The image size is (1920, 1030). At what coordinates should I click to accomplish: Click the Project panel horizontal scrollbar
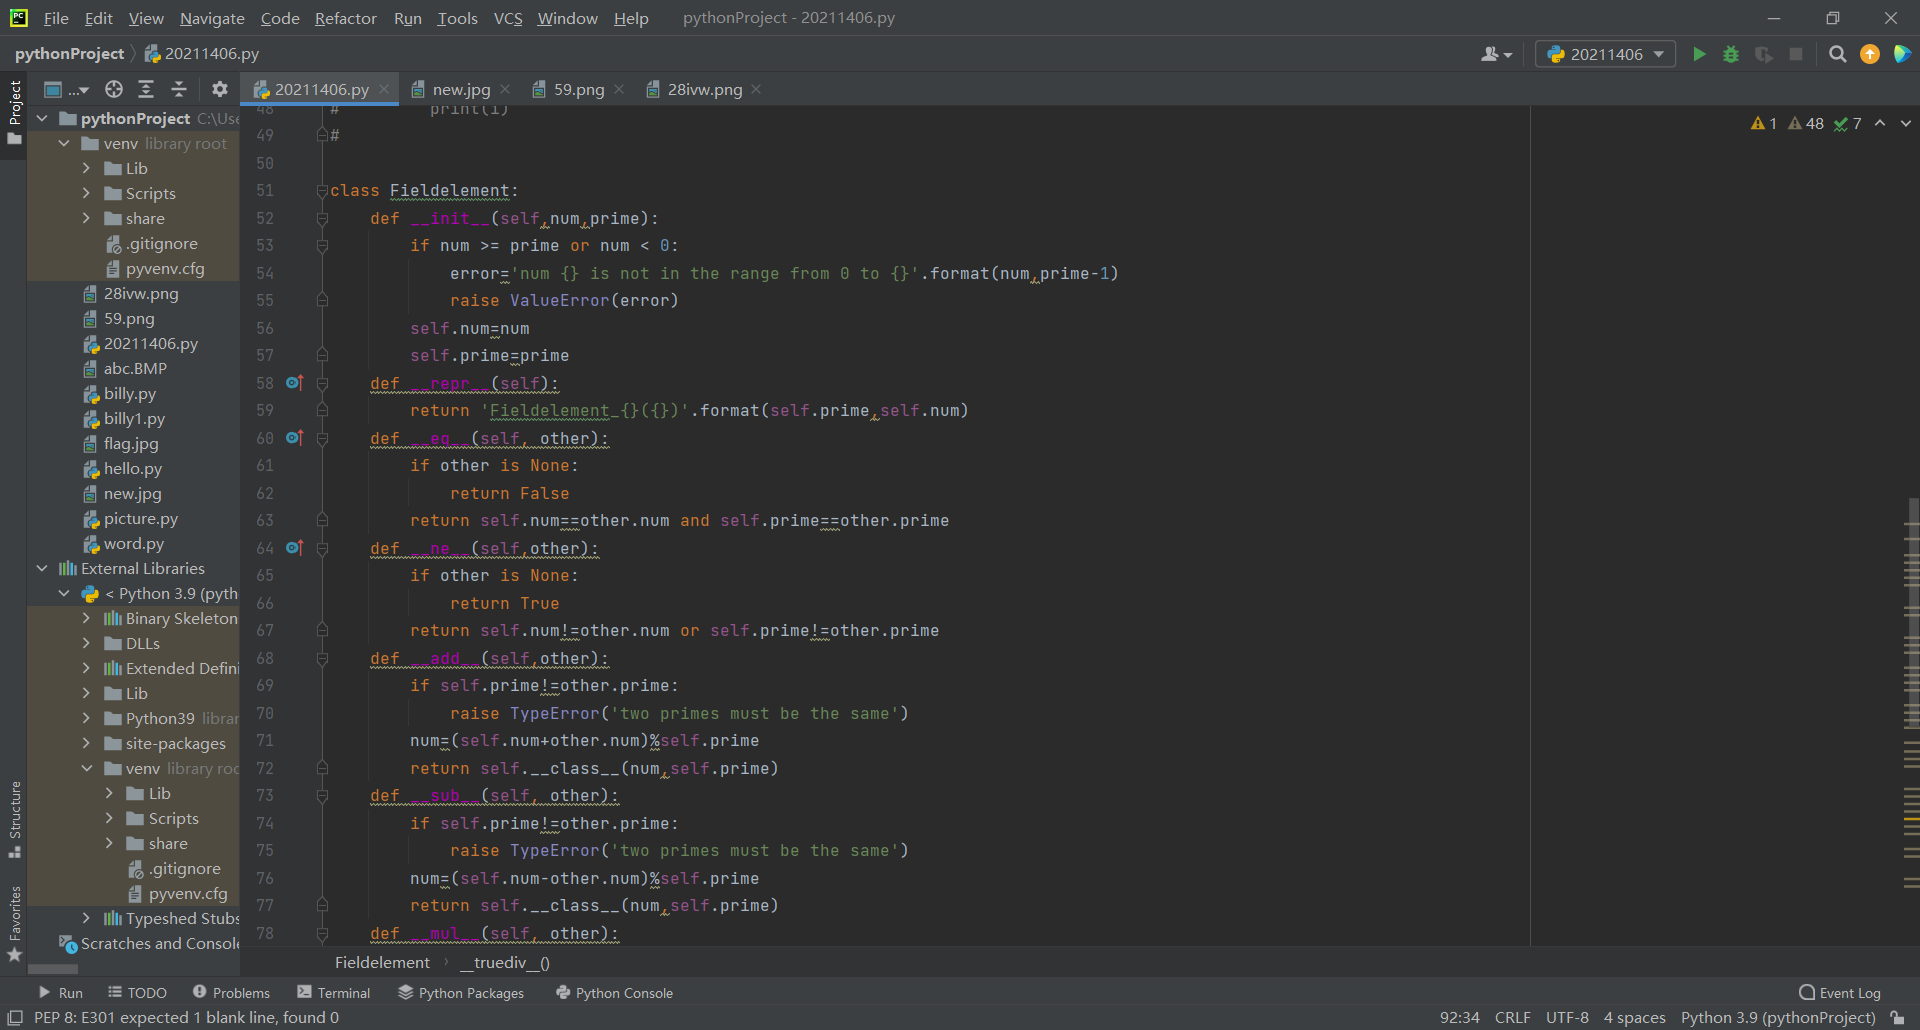tap(53, 969)
